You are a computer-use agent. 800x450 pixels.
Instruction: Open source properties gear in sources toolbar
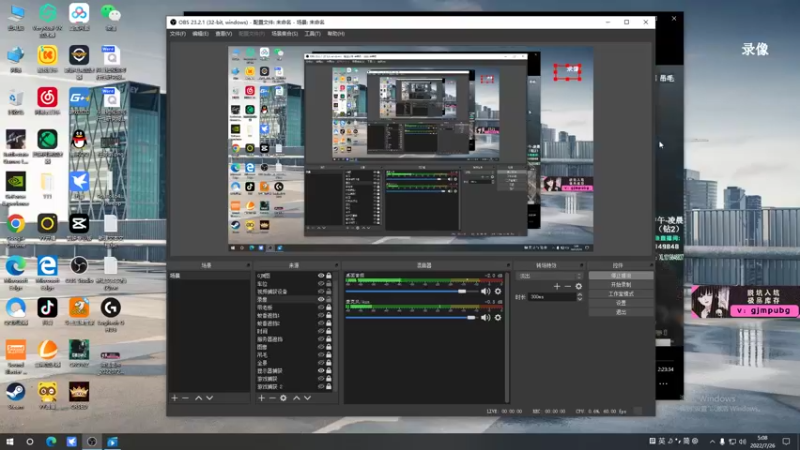tap(283, 398)
